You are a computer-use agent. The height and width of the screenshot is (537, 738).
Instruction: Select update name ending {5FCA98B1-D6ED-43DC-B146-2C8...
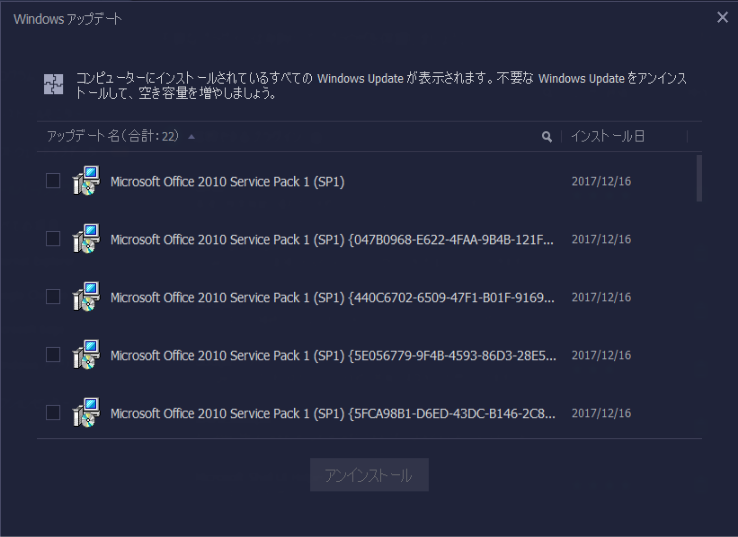coord(333,413)
